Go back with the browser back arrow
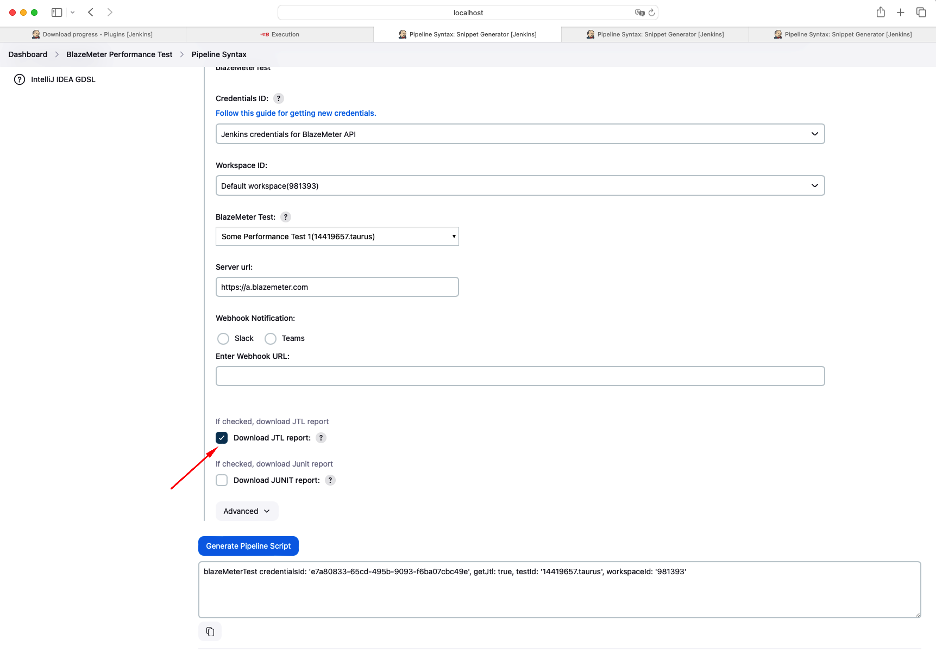The image size is (936, 652). (x=91, y=12)
